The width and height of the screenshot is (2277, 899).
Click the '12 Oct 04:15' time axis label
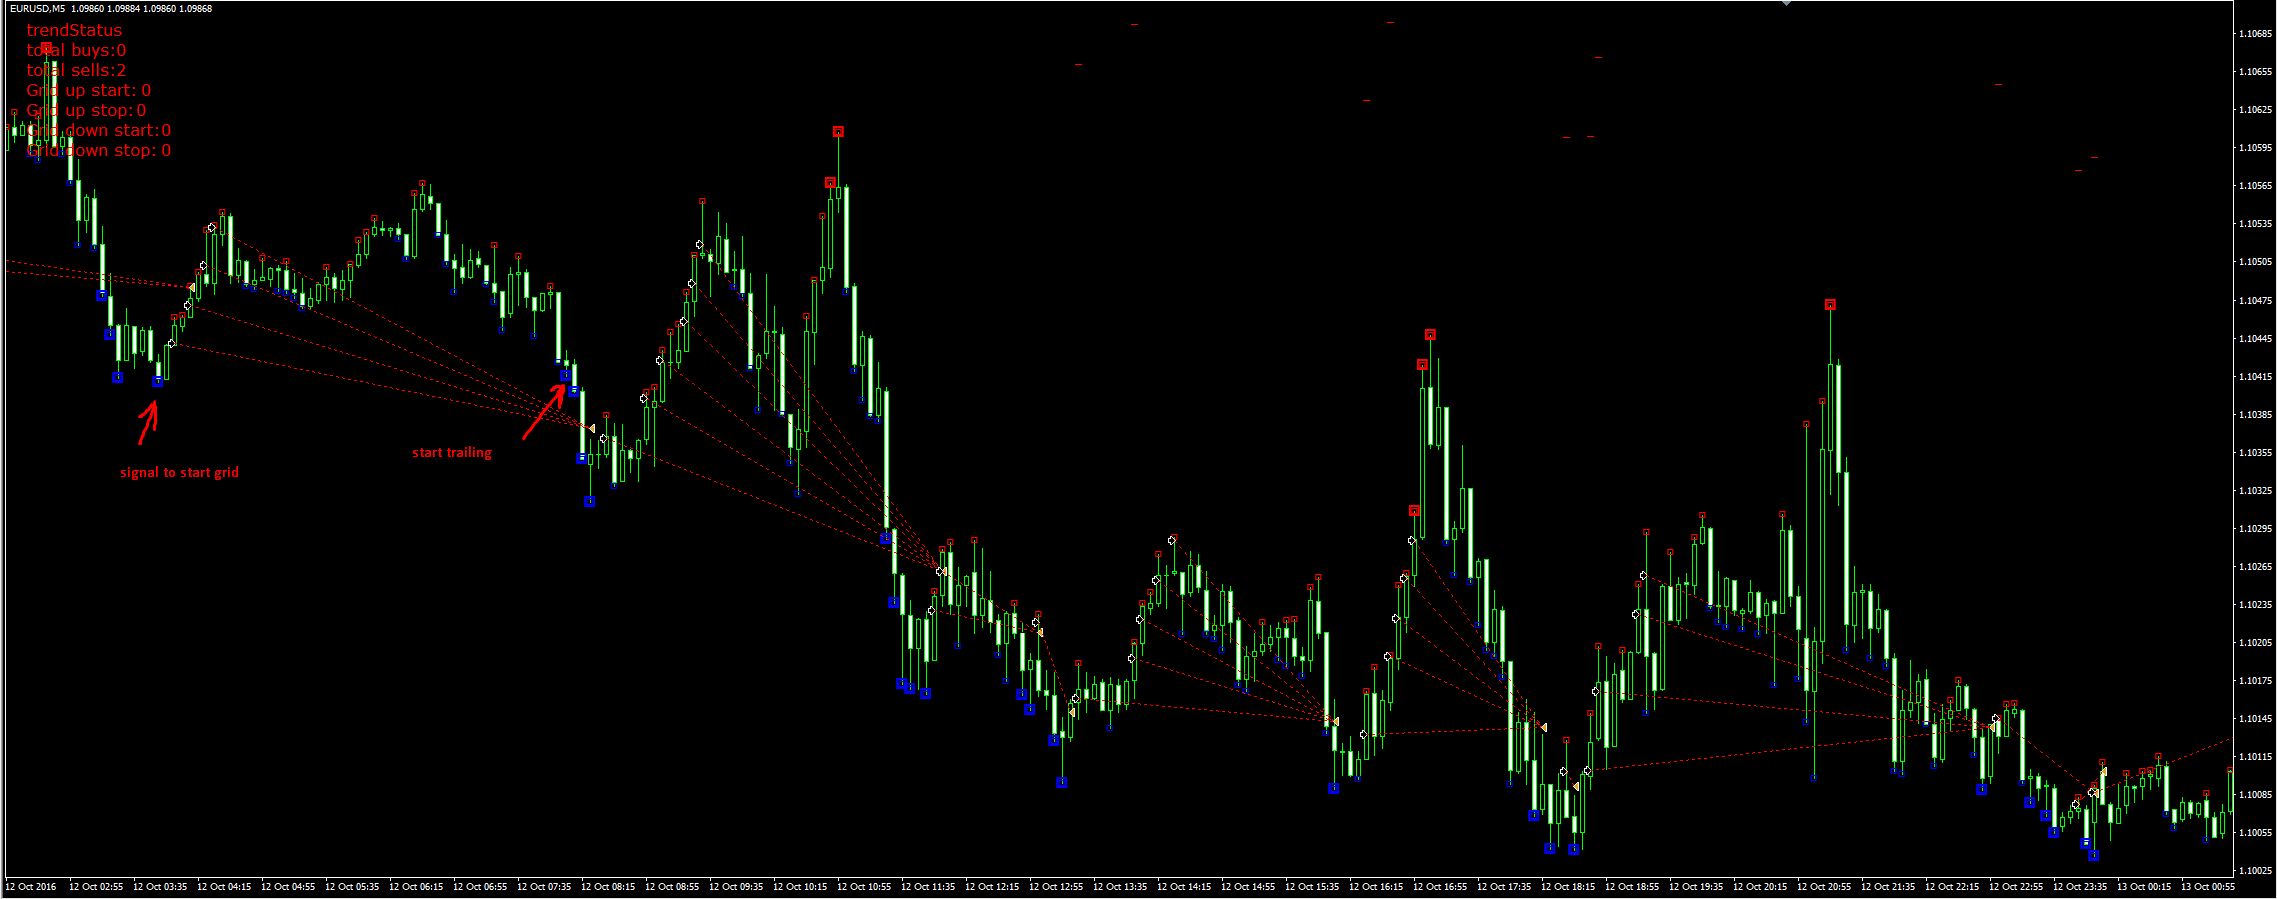pos(224,887)
